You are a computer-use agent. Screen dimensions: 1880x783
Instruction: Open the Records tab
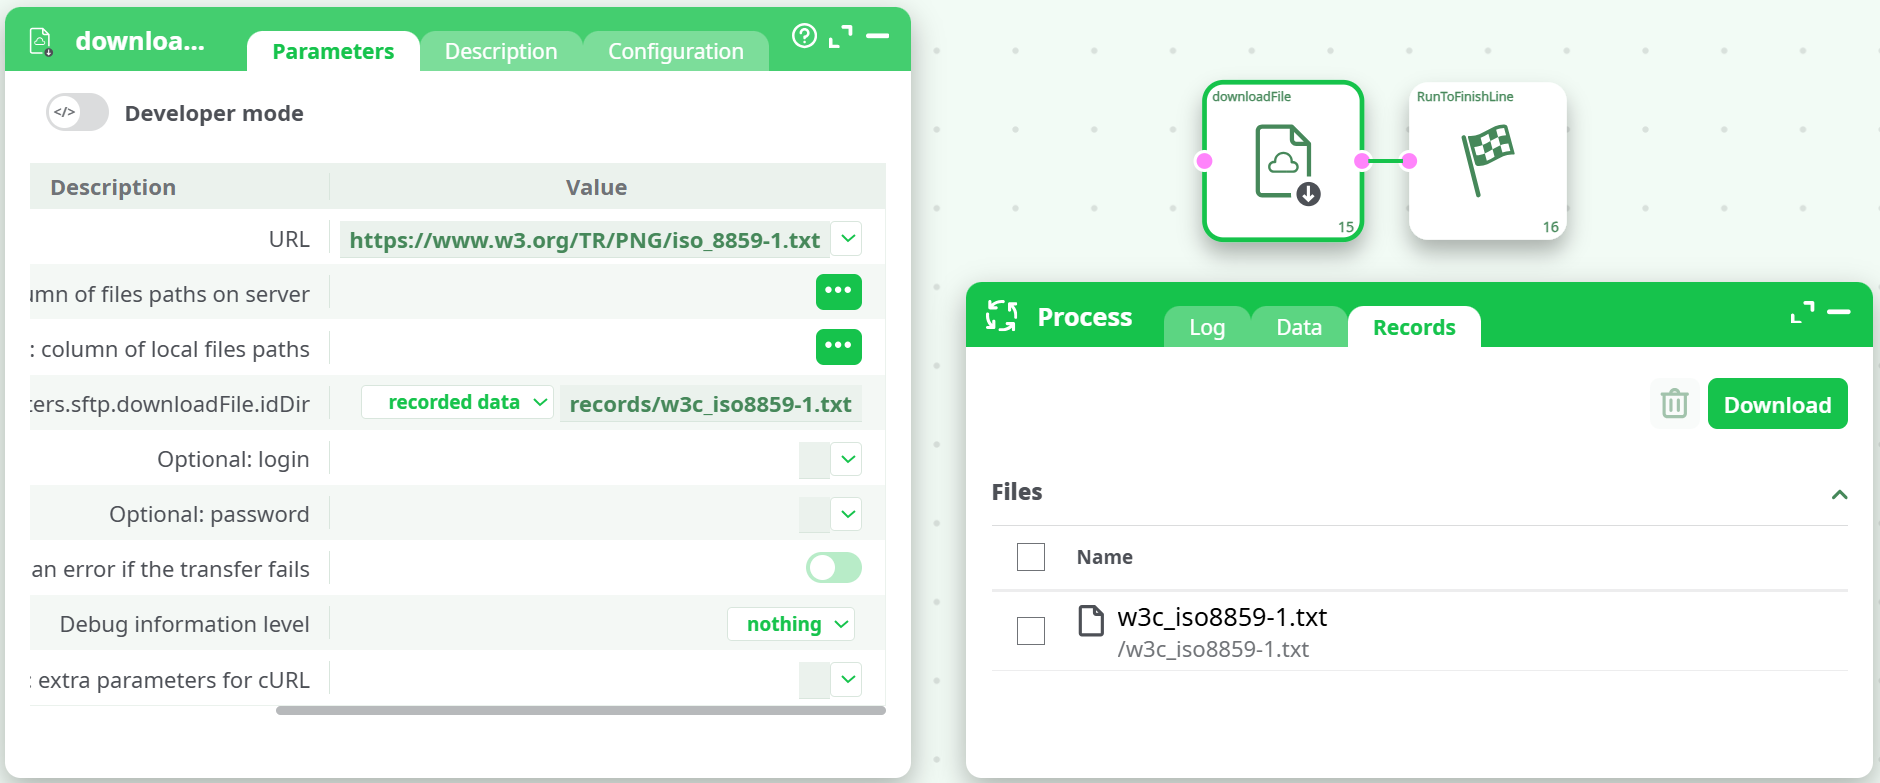pyautogui.click(x=1414, y=327)
